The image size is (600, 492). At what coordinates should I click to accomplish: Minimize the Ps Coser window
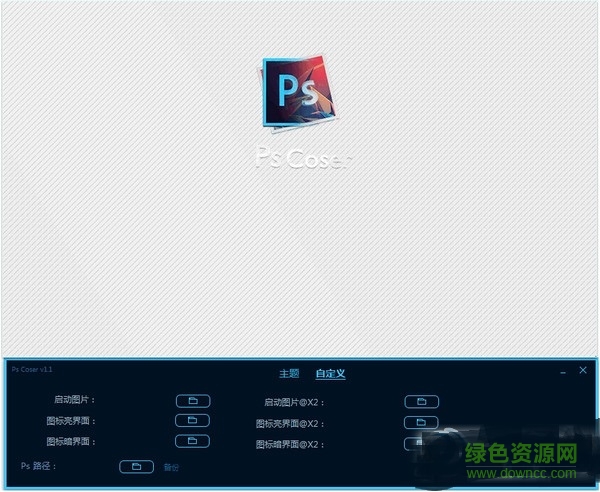(561, 371)
